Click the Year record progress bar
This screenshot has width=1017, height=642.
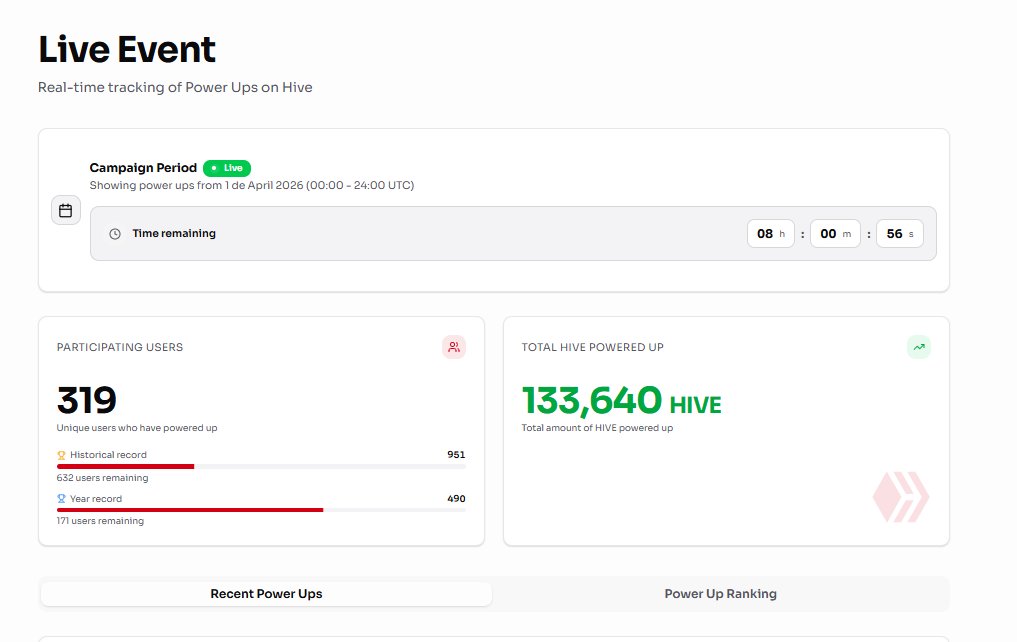point(261,510)
